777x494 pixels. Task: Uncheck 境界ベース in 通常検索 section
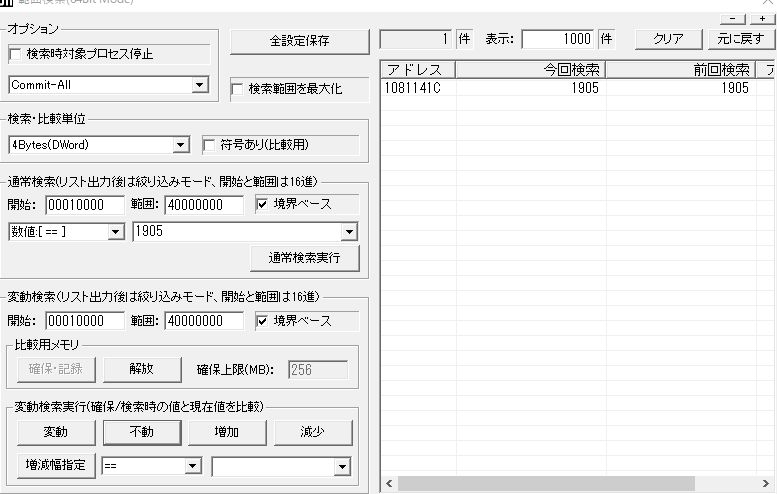point(262,204)
